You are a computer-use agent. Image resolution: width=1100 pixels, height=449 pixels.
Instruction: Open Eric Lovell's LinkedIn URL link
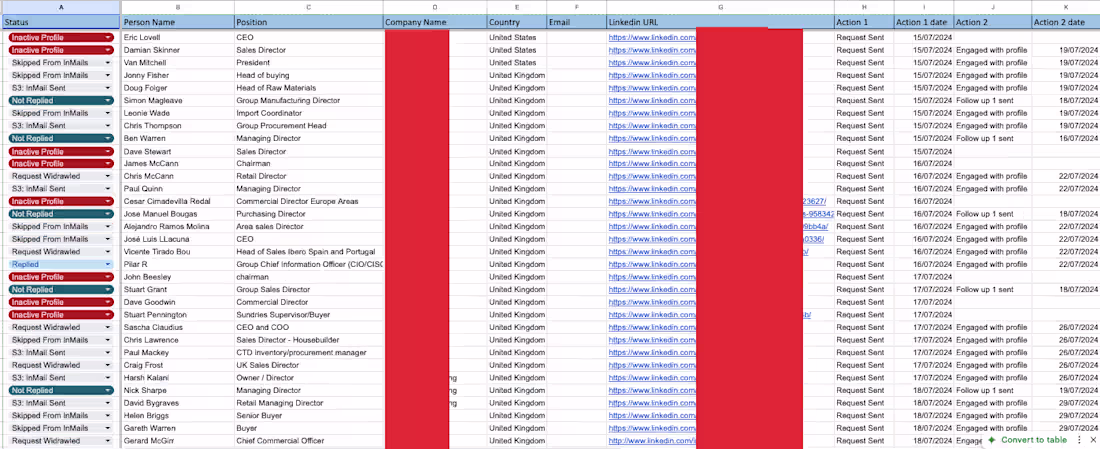point(652,37)
